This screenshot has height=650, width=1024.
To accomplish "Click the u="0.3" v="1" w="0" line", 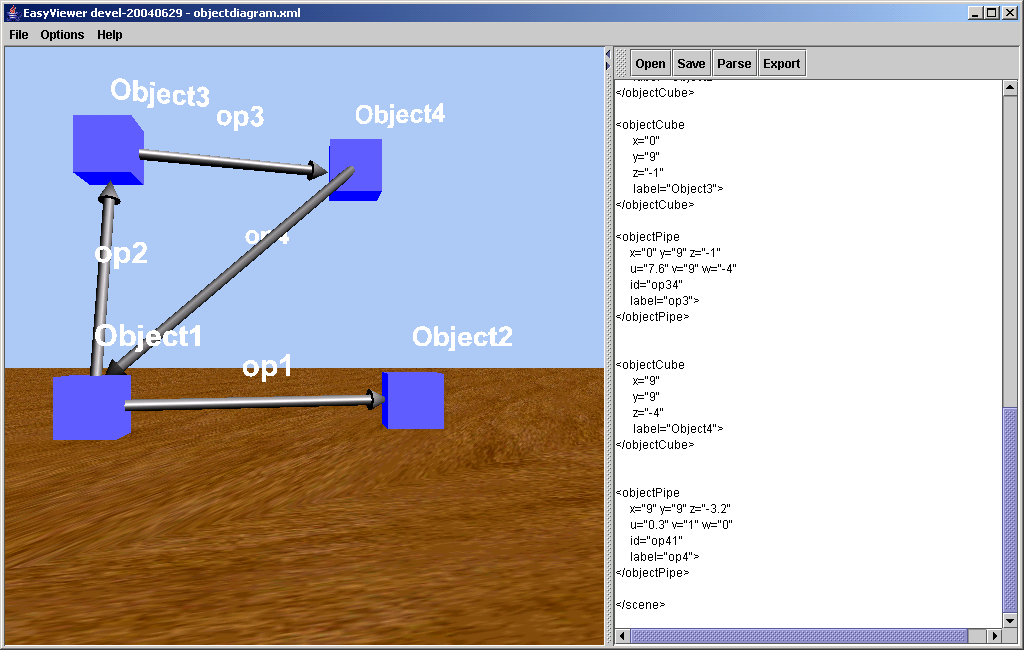I will tap(681, 525).
